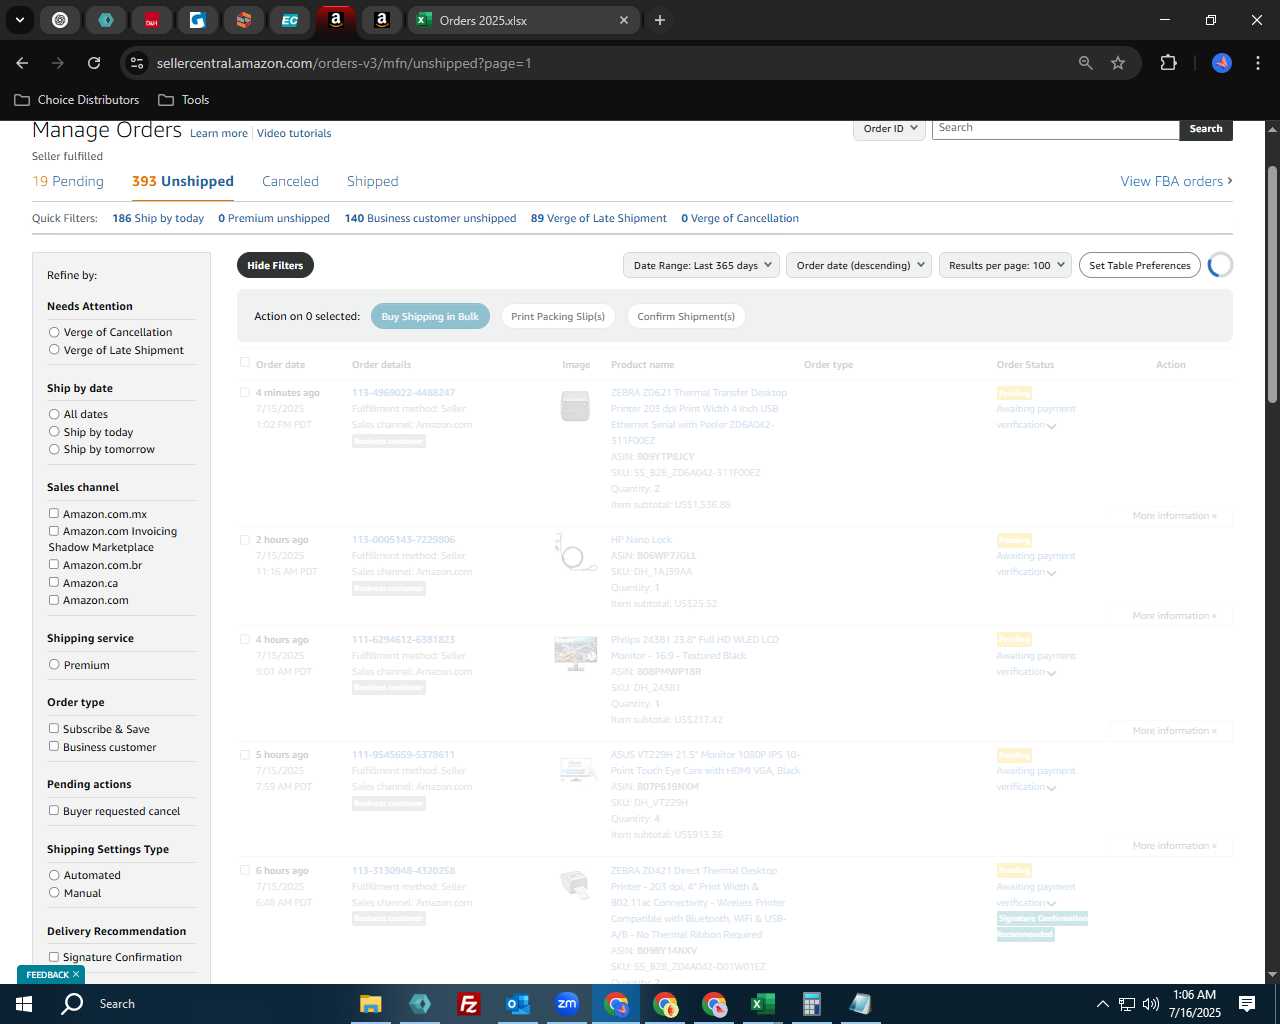Image resolution: width=1280 pixels, height=1024 pixels.
Task: Show hidden system tray icons
Action: point(1102,1004)
